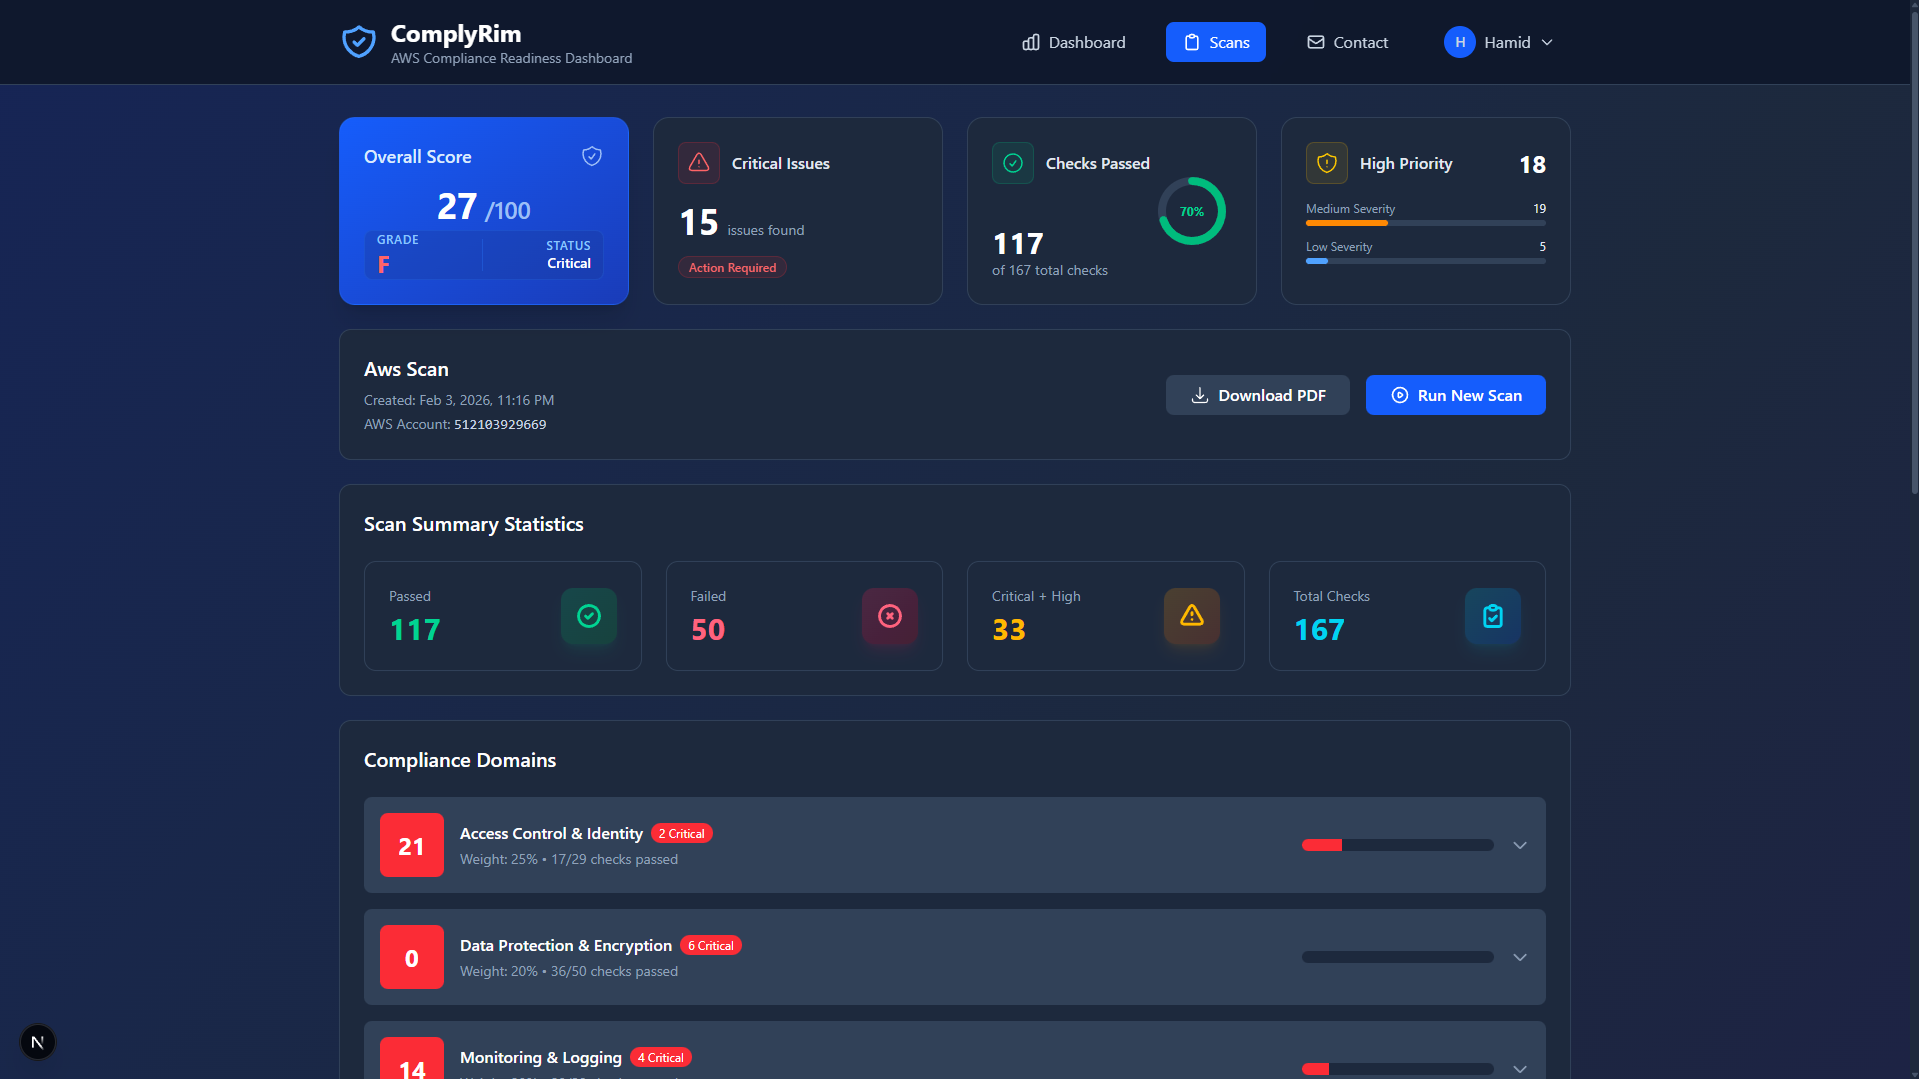Expand the Access Control & Identity domain
This screenshot has width=1919, height=1079.
1519,845
